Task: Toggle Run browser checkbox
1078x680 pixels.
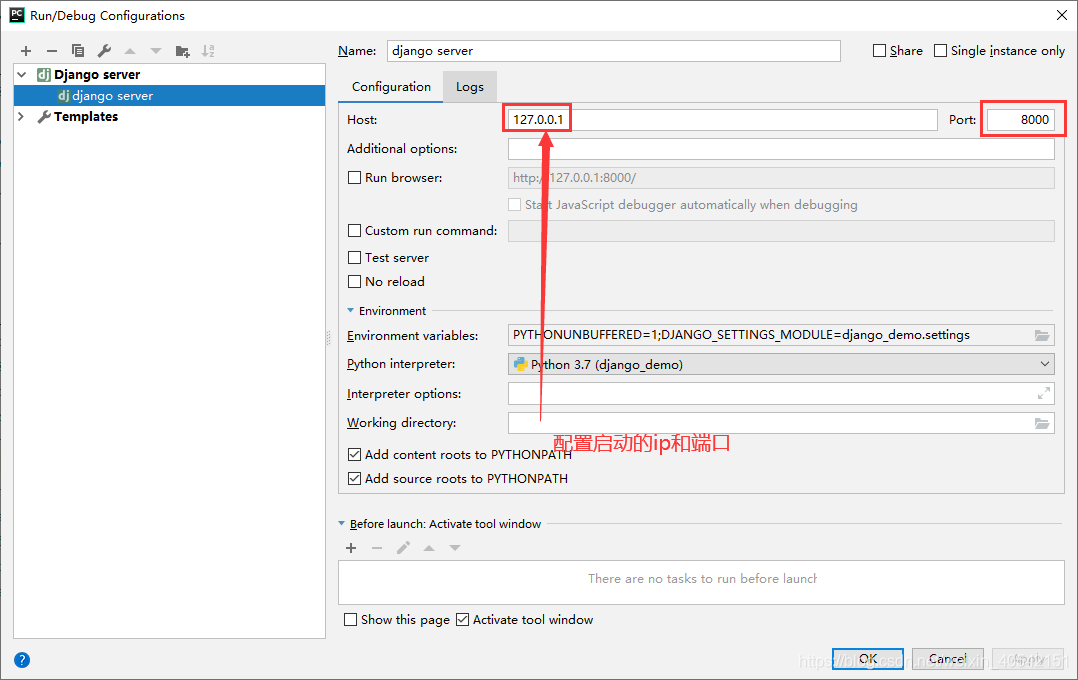Action: coord(355,177)
